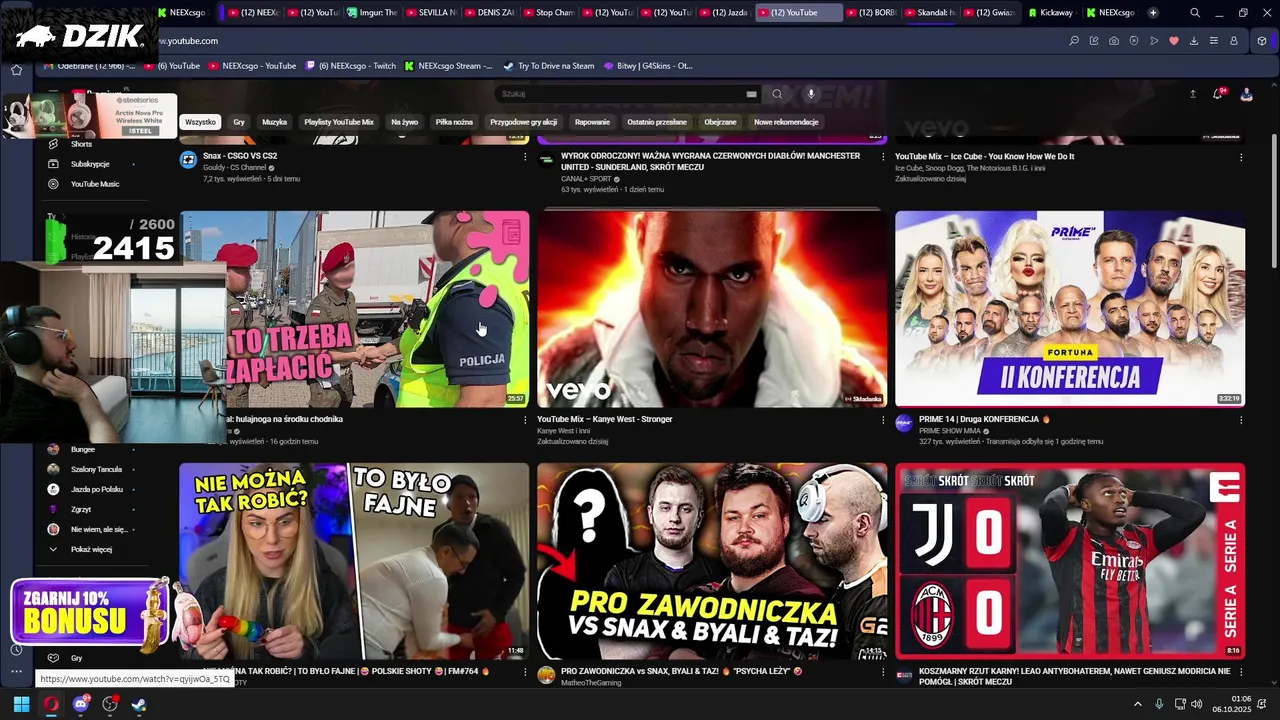Click the Shorts sidebar entry
1280x720 pixels.
(81, 144)
